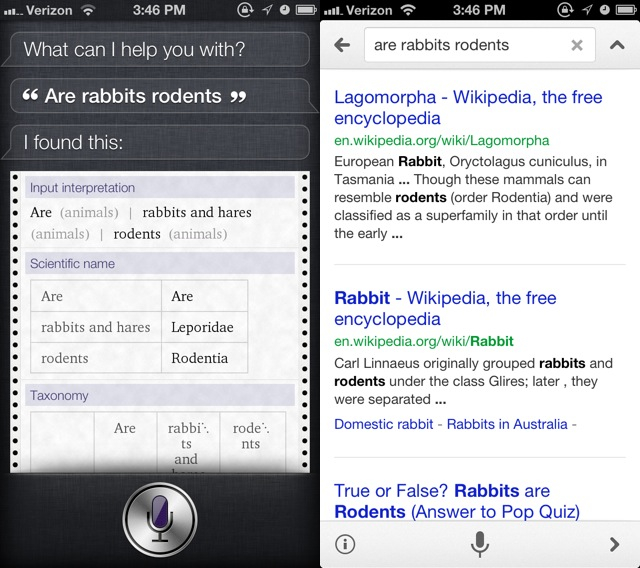Open the Domestic rabbit sublink
Image resolution: width=640 pixels, height=568 pixels.
tap(383, 424)
